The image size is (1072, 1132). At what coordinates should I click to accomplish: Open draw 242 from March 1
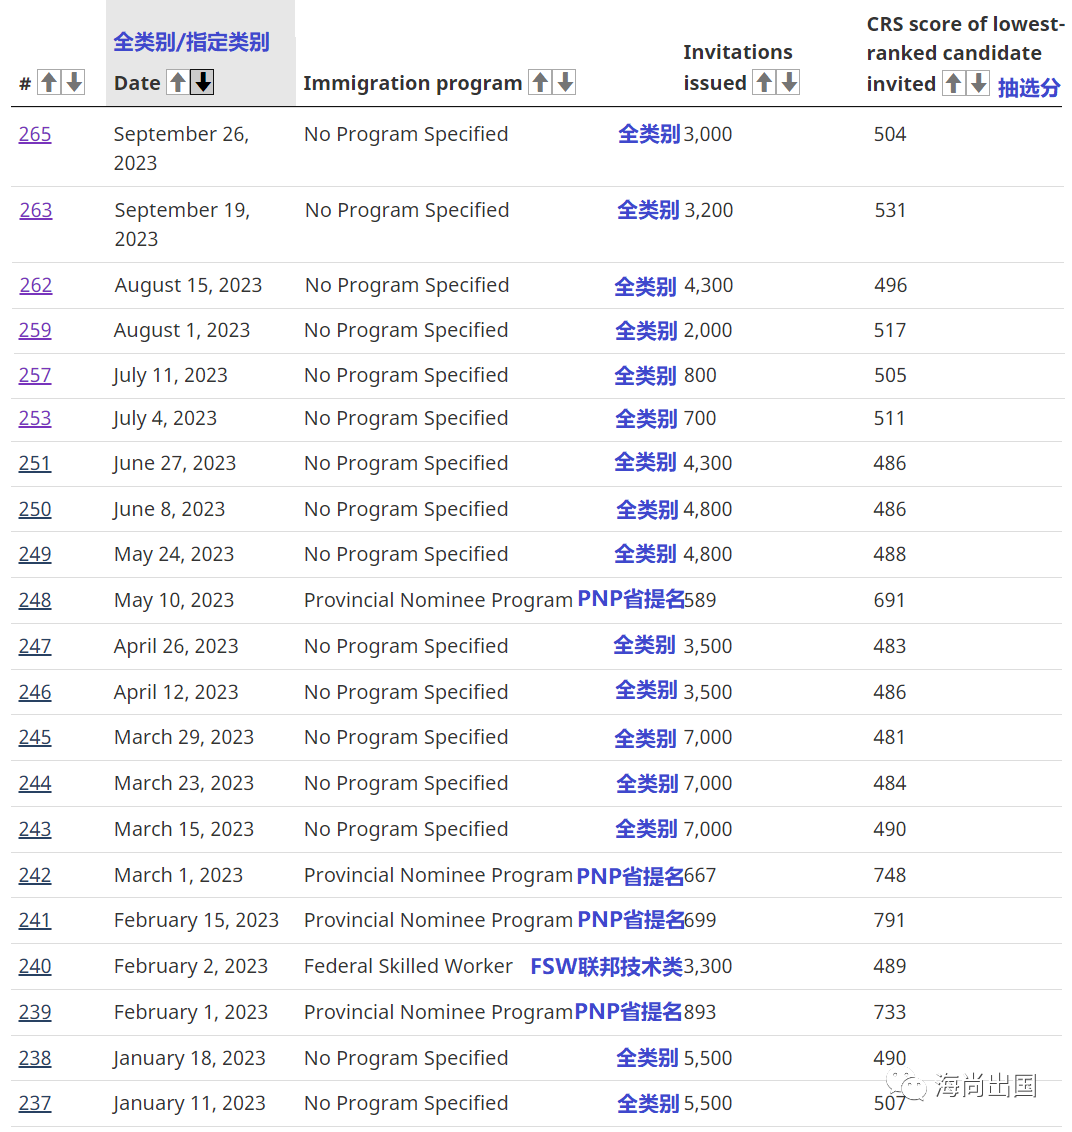tap(35, 875)
